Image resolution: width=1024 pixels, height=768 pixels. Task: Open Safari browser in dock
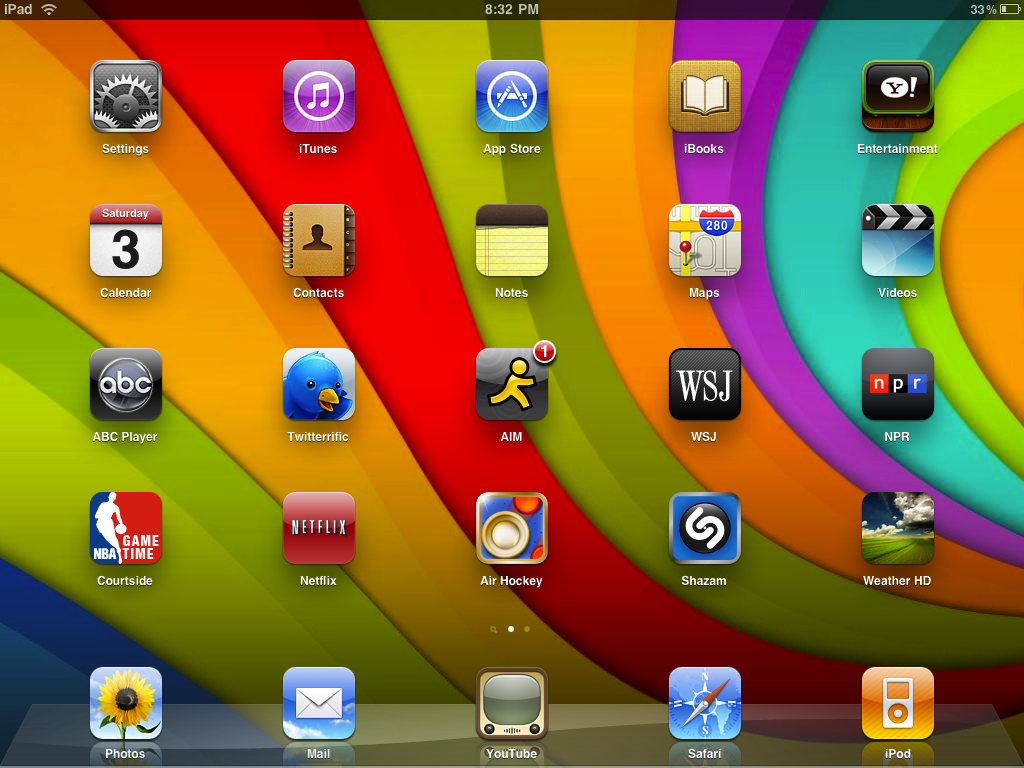[x=705, y=703]
